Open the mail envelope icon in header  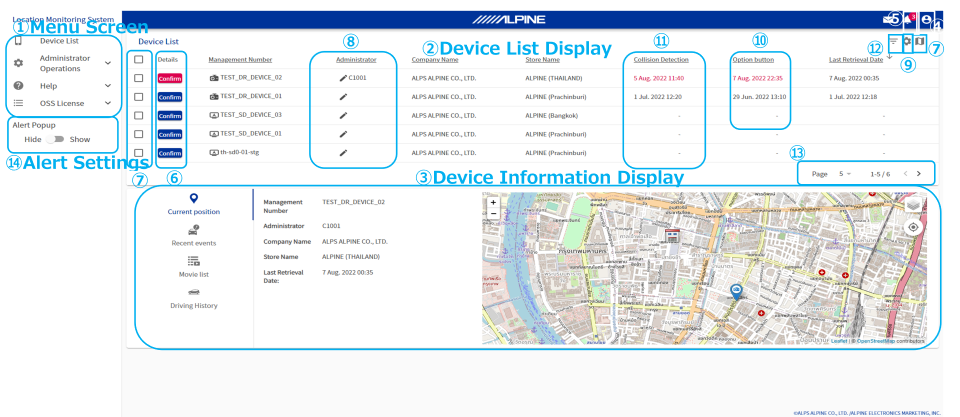coord(888,19)
